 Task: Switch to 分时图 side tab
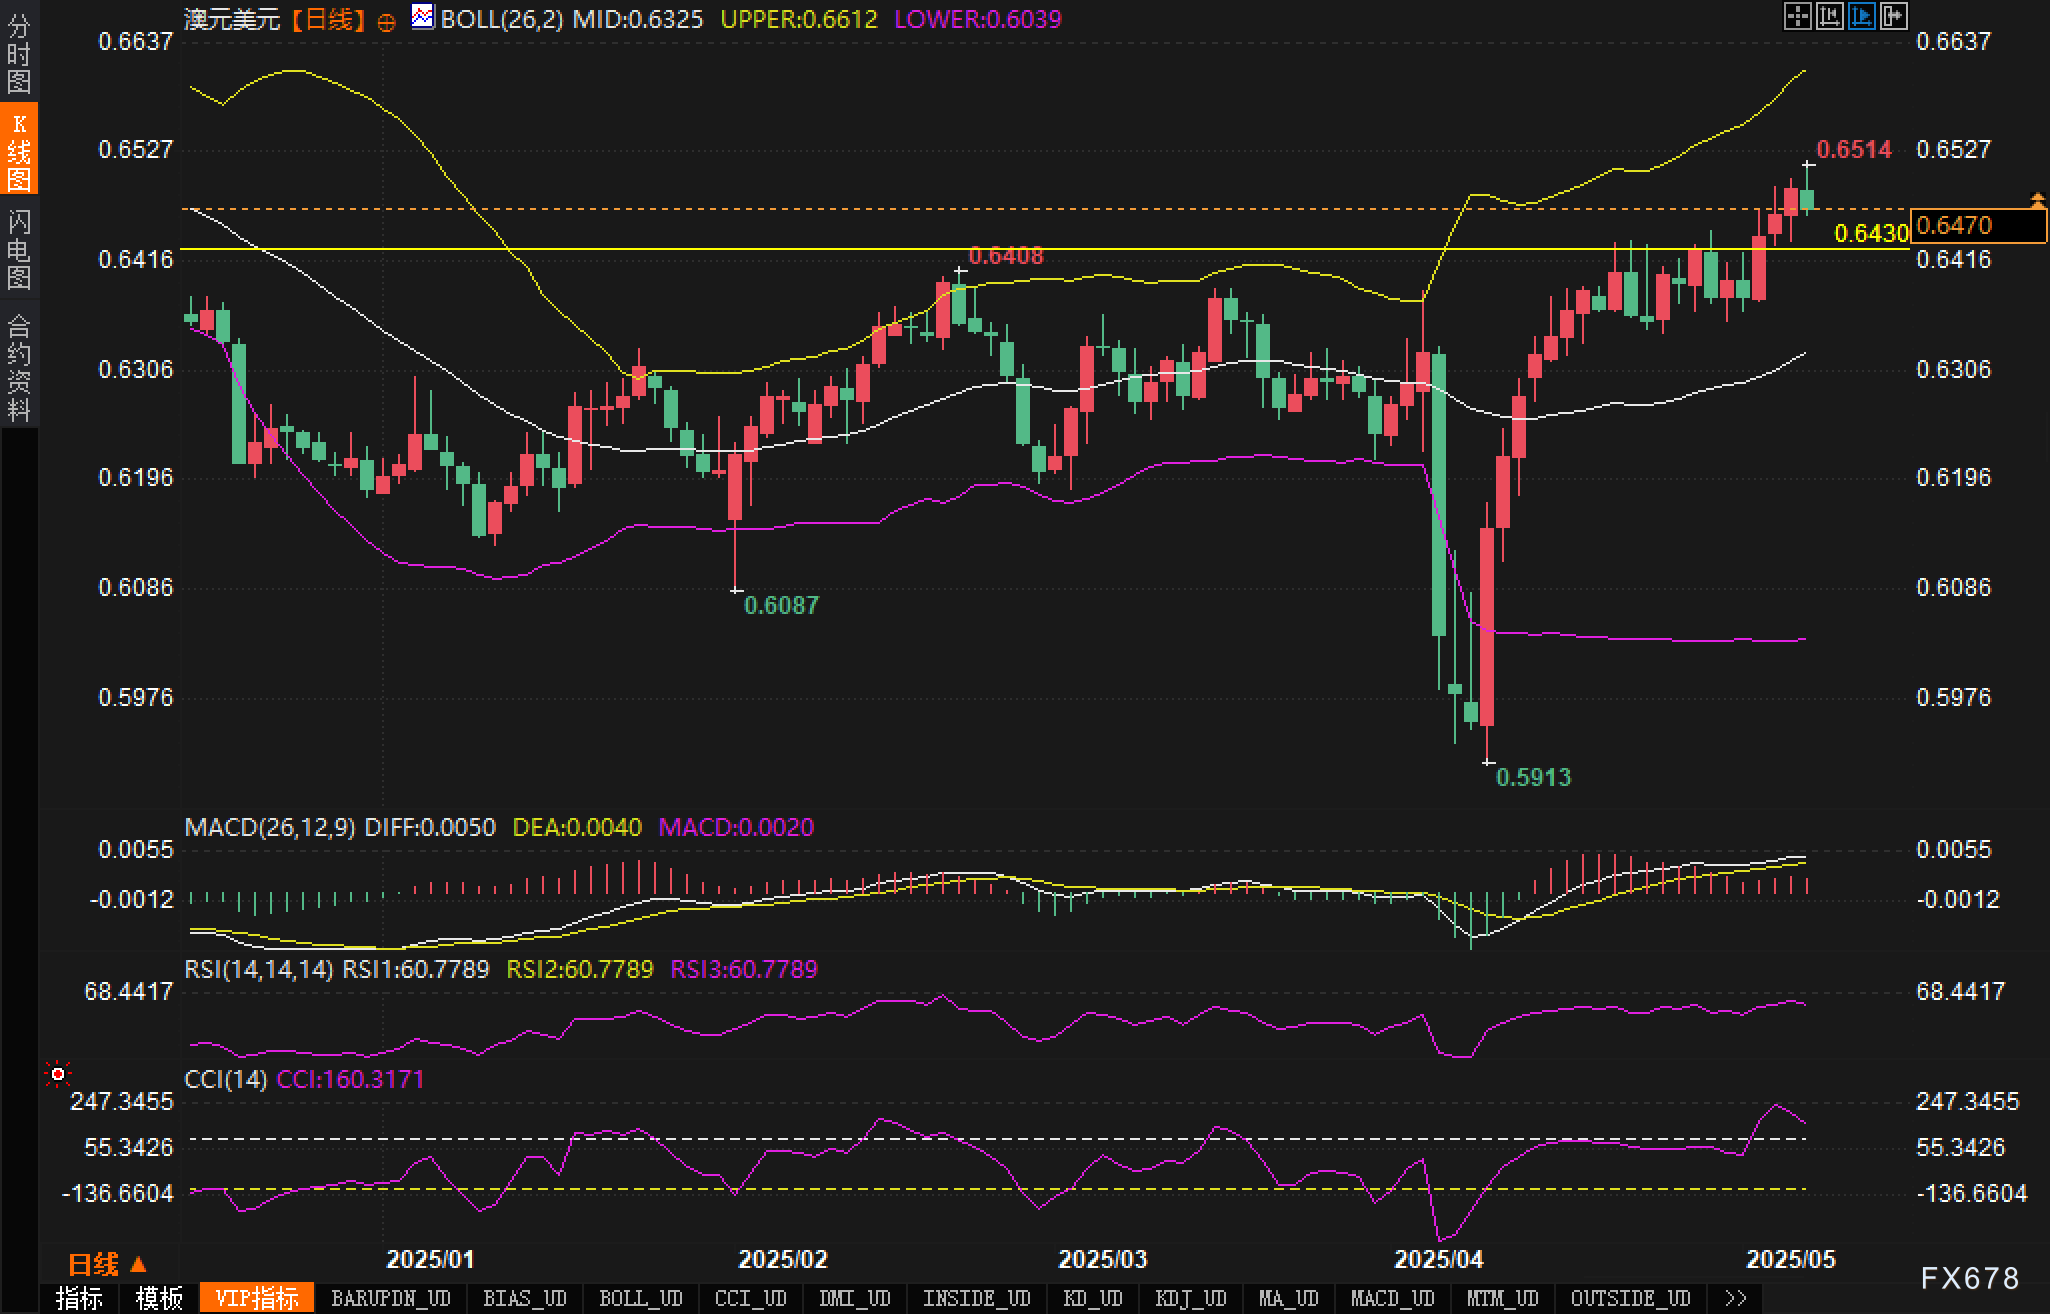coord(19,54)
